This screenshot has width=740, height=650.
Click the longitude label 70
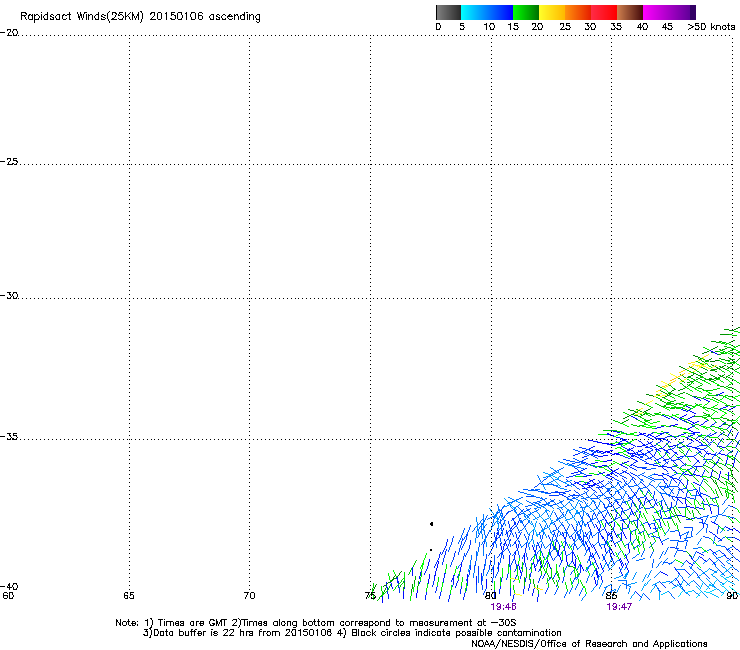click(250, 596)
